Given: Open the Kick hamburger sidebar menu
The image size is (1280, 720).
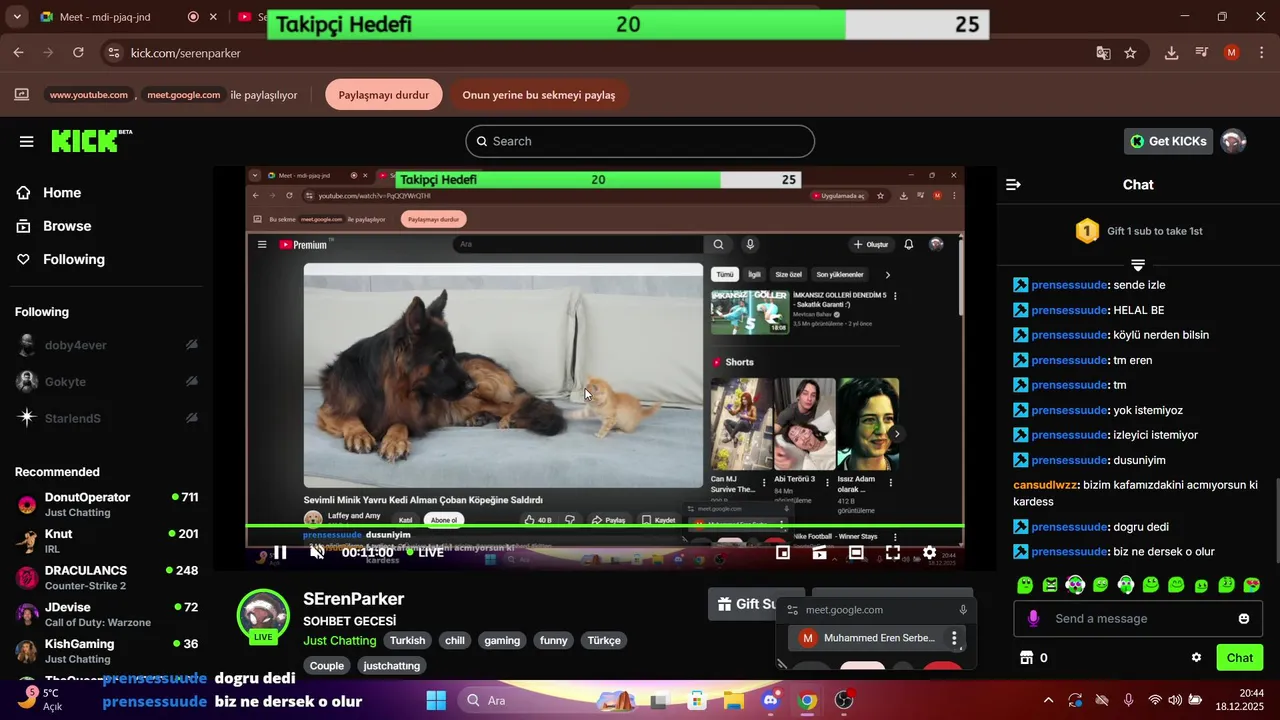Looking at the screenshot, I should [27, 141].
